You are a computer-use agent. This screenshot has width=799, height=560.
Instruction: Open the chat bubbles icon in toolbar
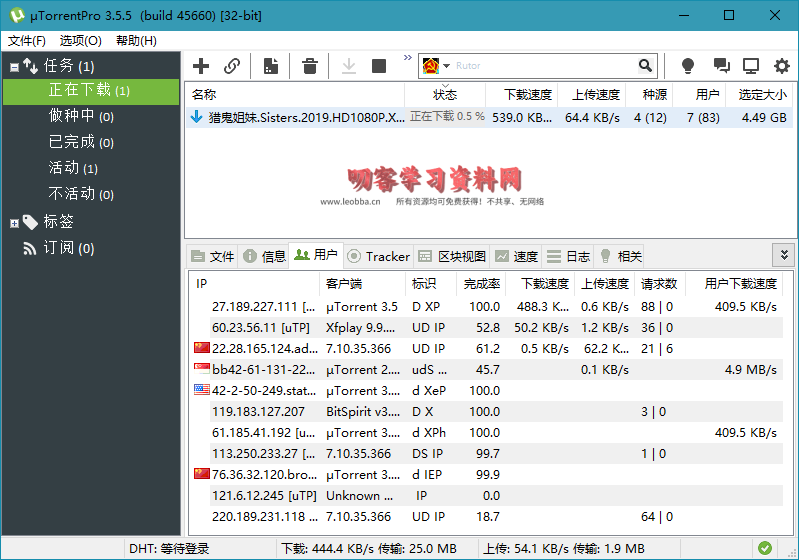721,66
